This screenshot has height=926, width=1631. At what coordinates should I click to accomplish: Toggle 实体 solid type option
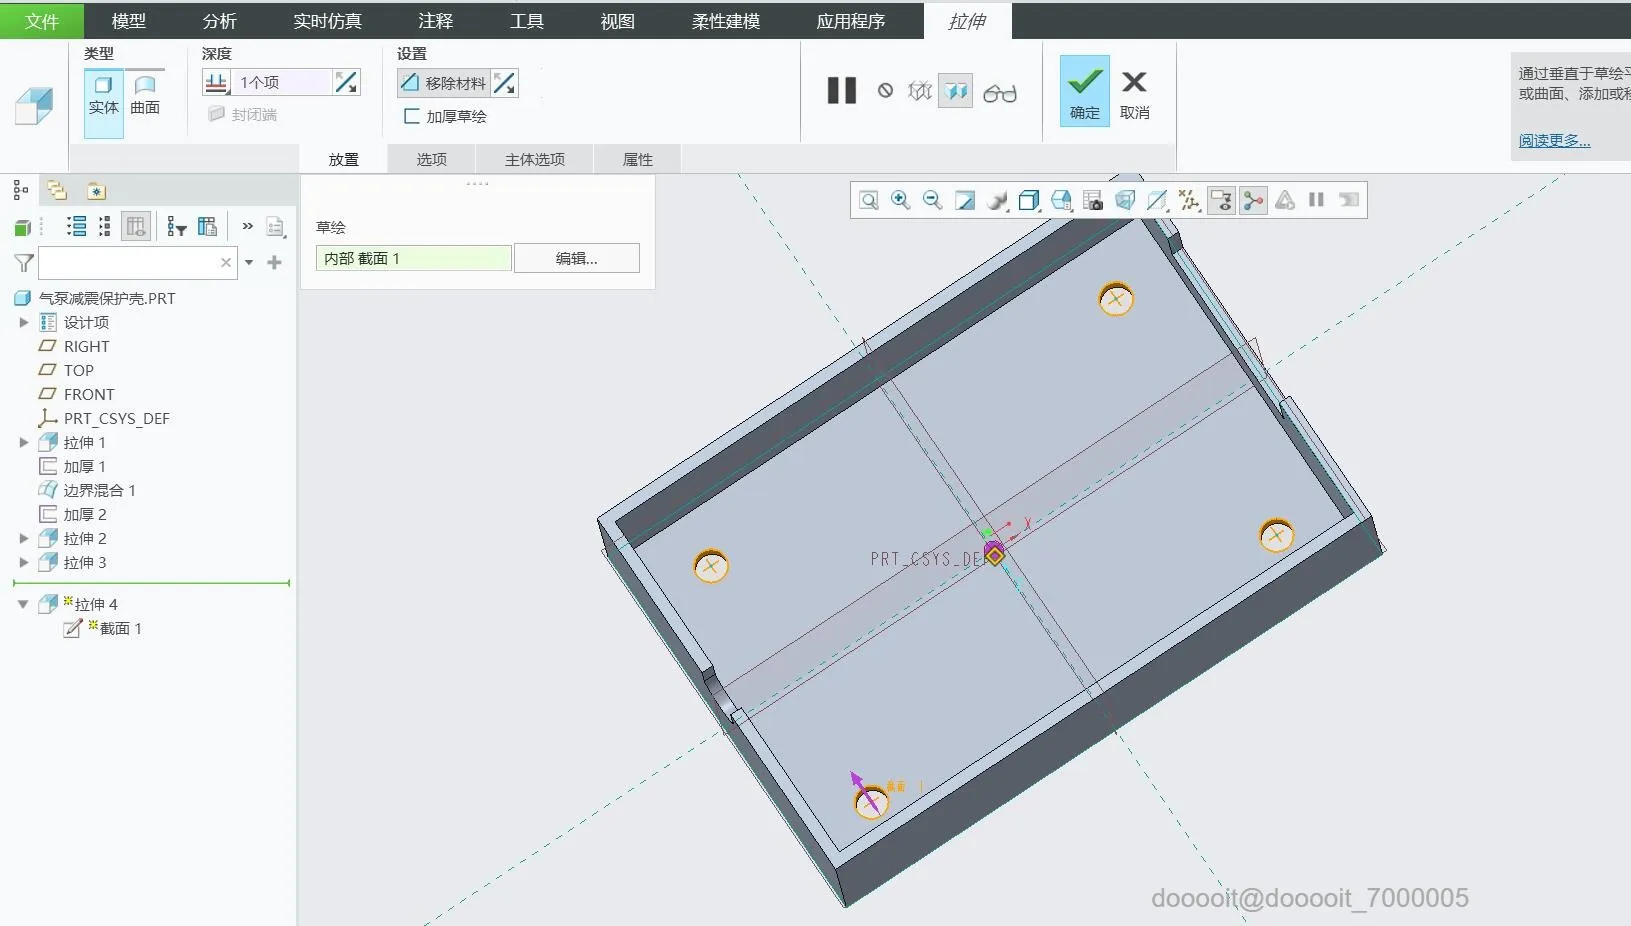tap(103, 96)
